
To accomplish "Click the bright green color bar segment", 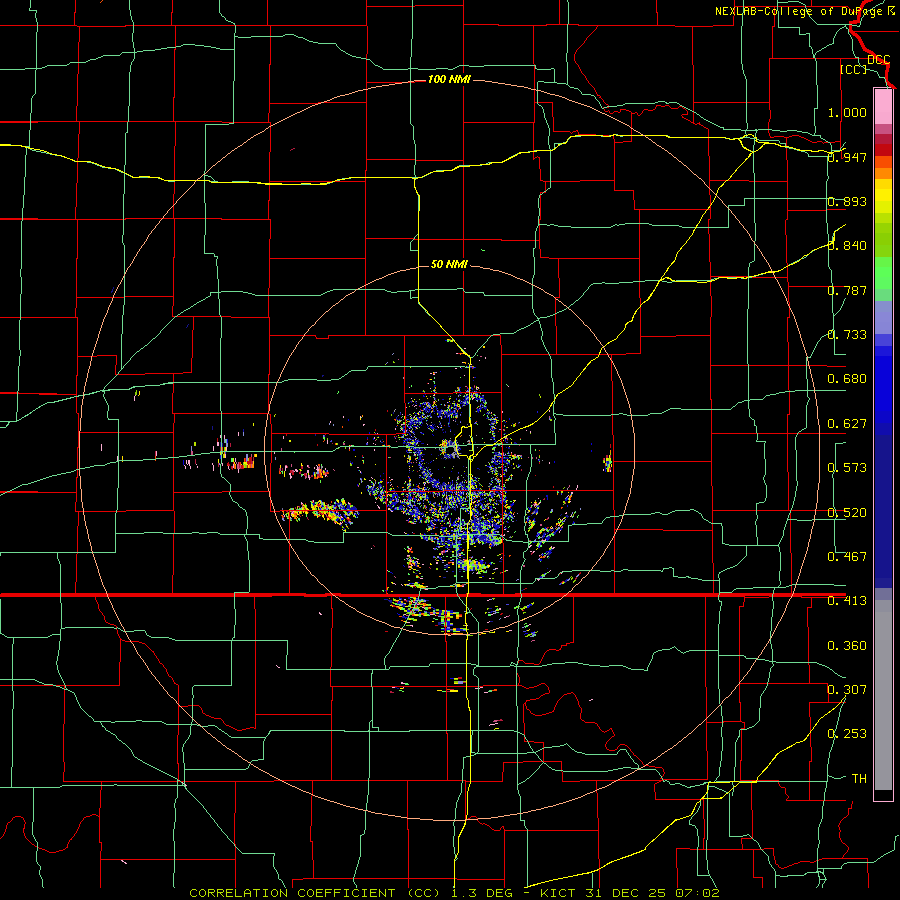I will coord(883,273).
